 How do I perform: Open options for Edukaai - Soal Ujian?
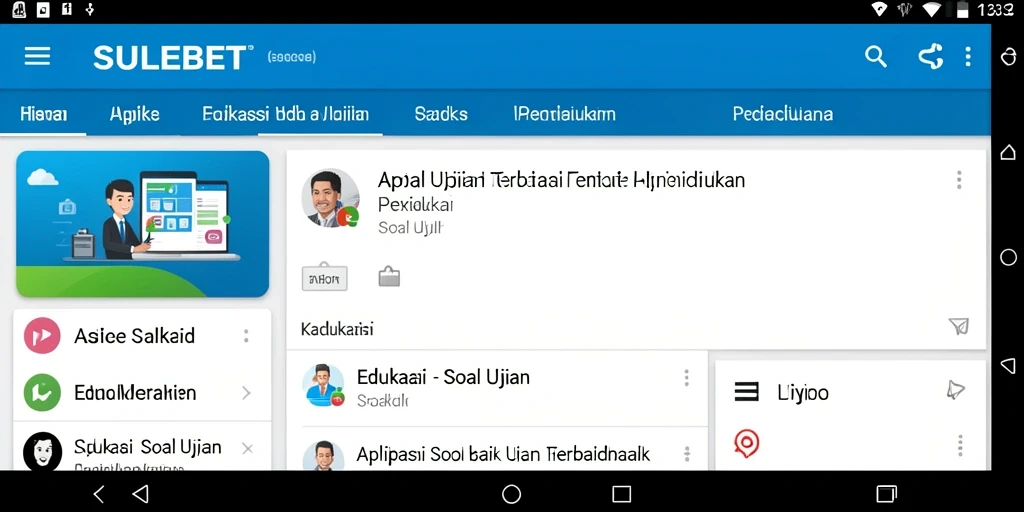tap(686, 377)
